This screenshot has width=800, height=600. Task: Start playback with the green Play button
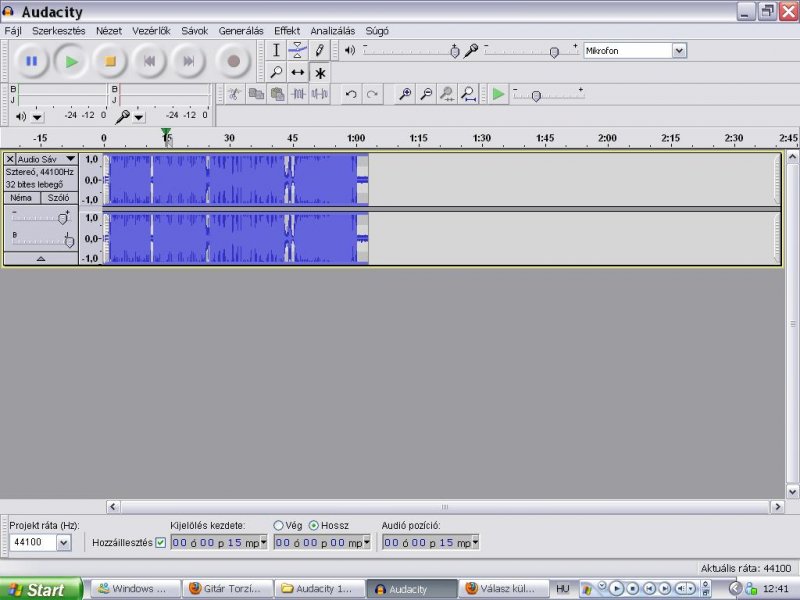point(71,61)
